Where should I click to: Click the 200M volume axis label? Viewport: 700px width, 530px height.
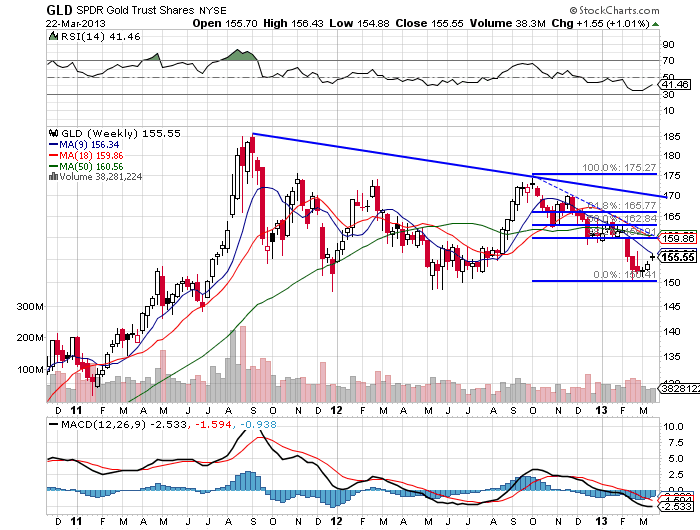coord(30,338)
